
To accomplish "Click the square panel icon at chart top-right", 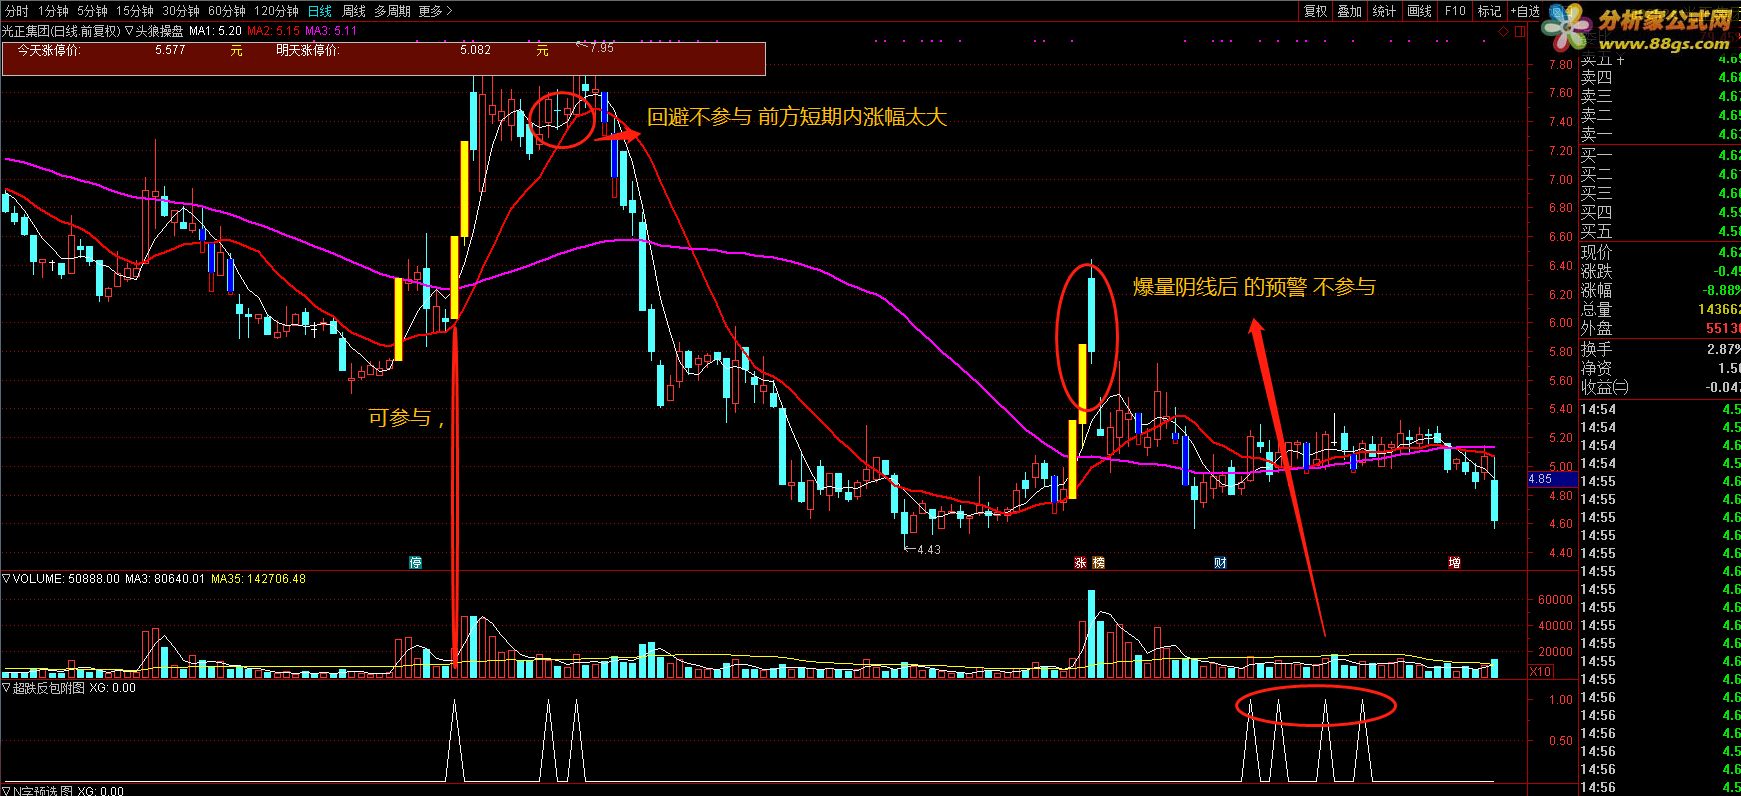I will (x=1522, y=32).
